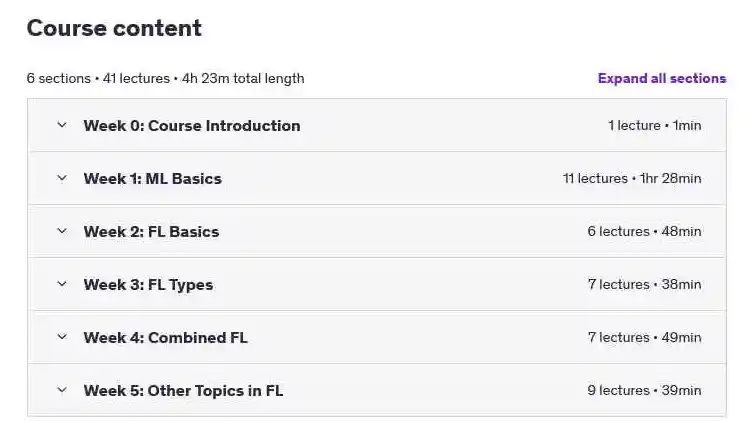Viewport: 755px width, 421px height.
Task: Select the '6 lectures • 48min' text
Action: (644, 231)
